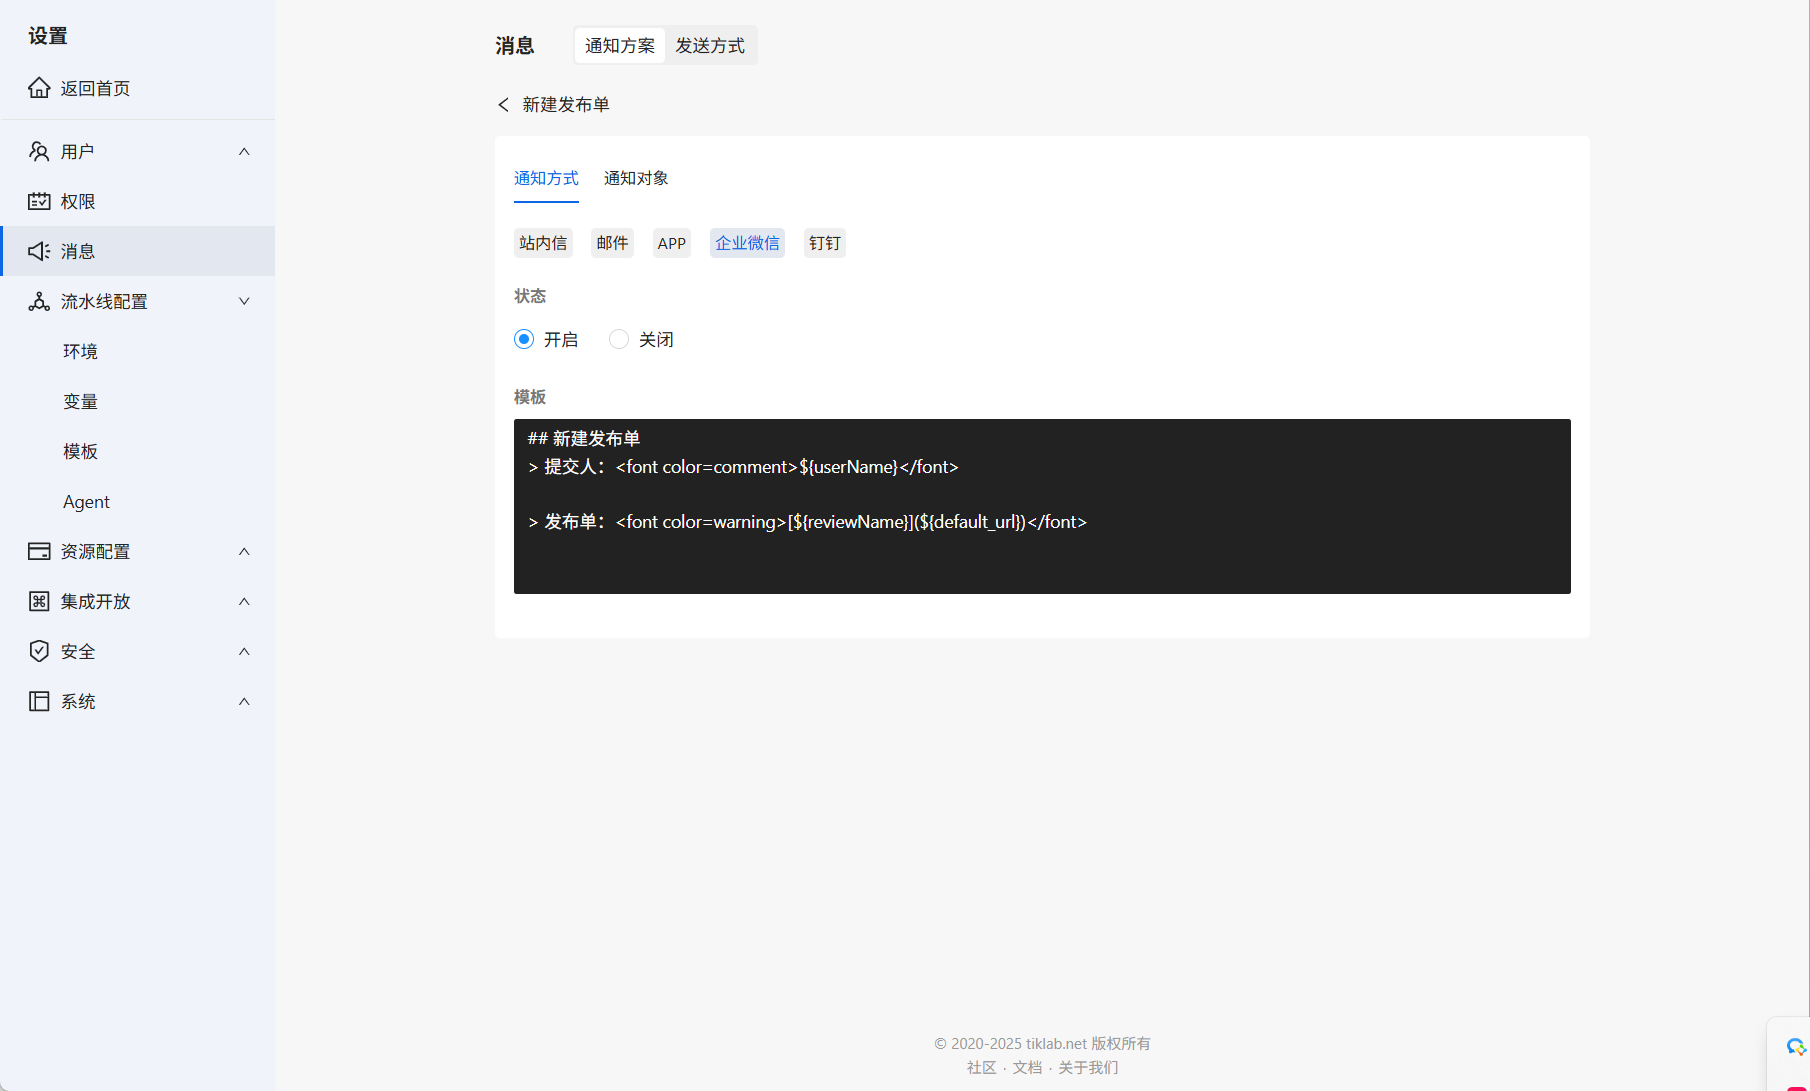Screen dimensions: 1810x1091
Task: Select the 流水线配置 pipeline icon
Action: pos(39,301)
